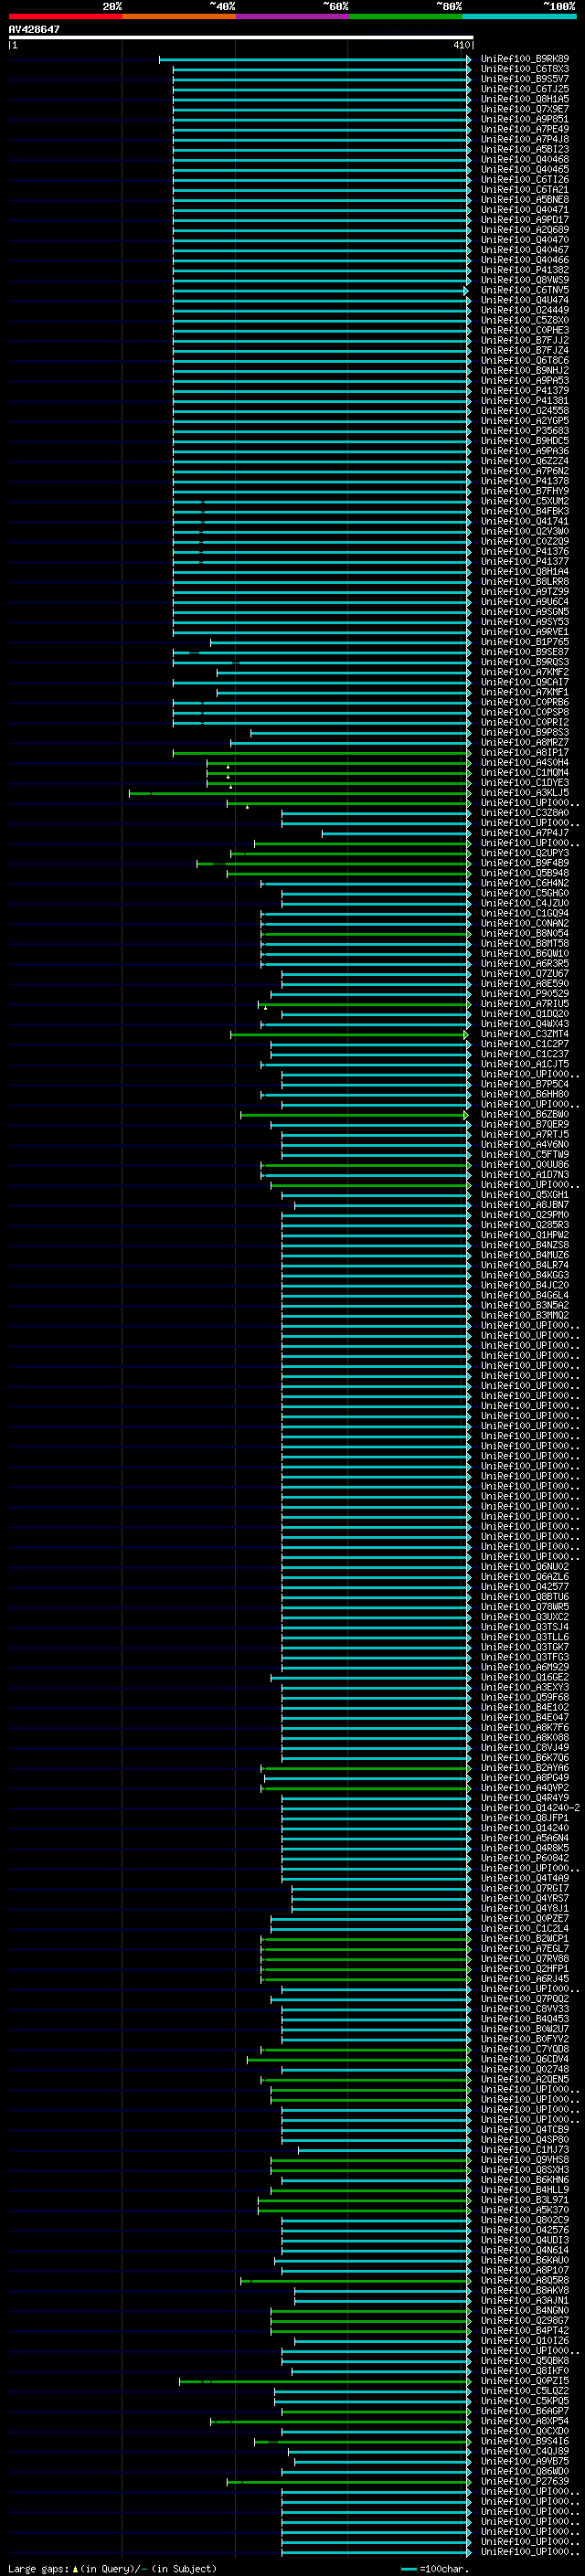Select the UniRef100_P41382 label
Screen dimensions: 585x2576
[x=525, y=270]
